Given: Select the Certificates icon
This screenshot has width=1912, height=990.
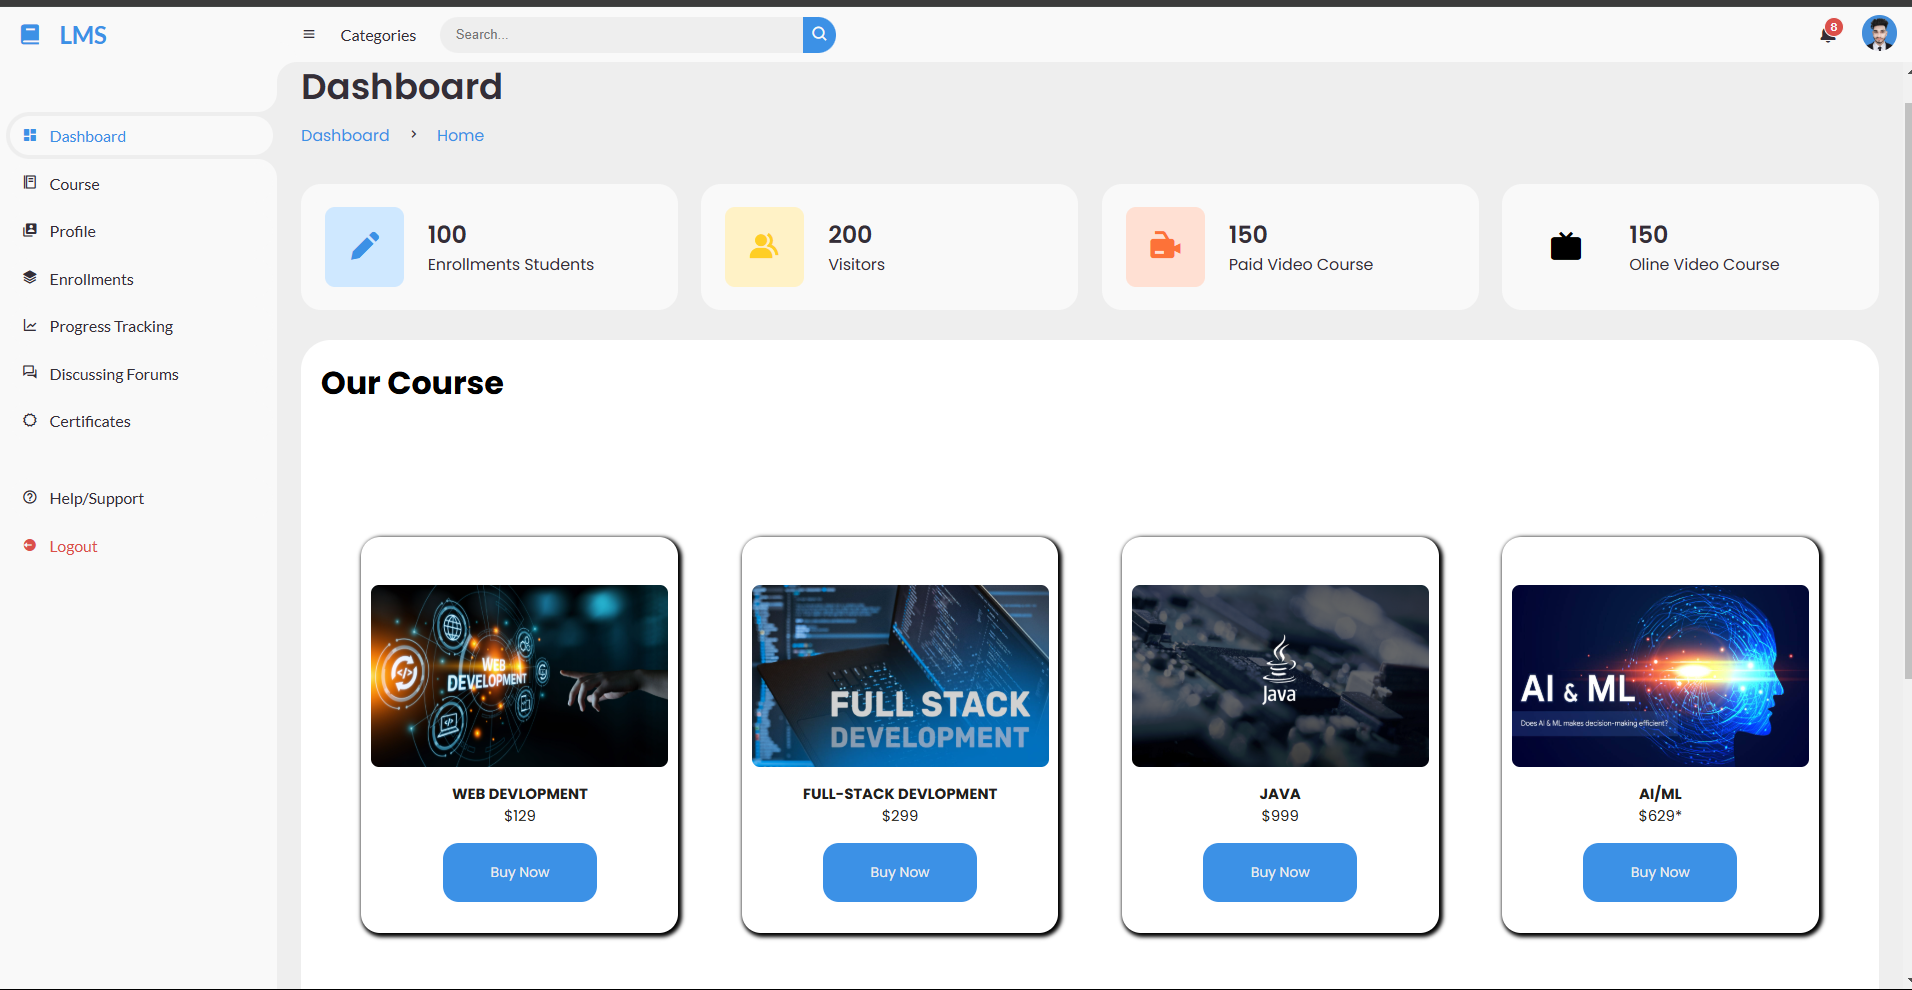Looking at the screenshot, I should pyautogui.click(x=30, y=421).
